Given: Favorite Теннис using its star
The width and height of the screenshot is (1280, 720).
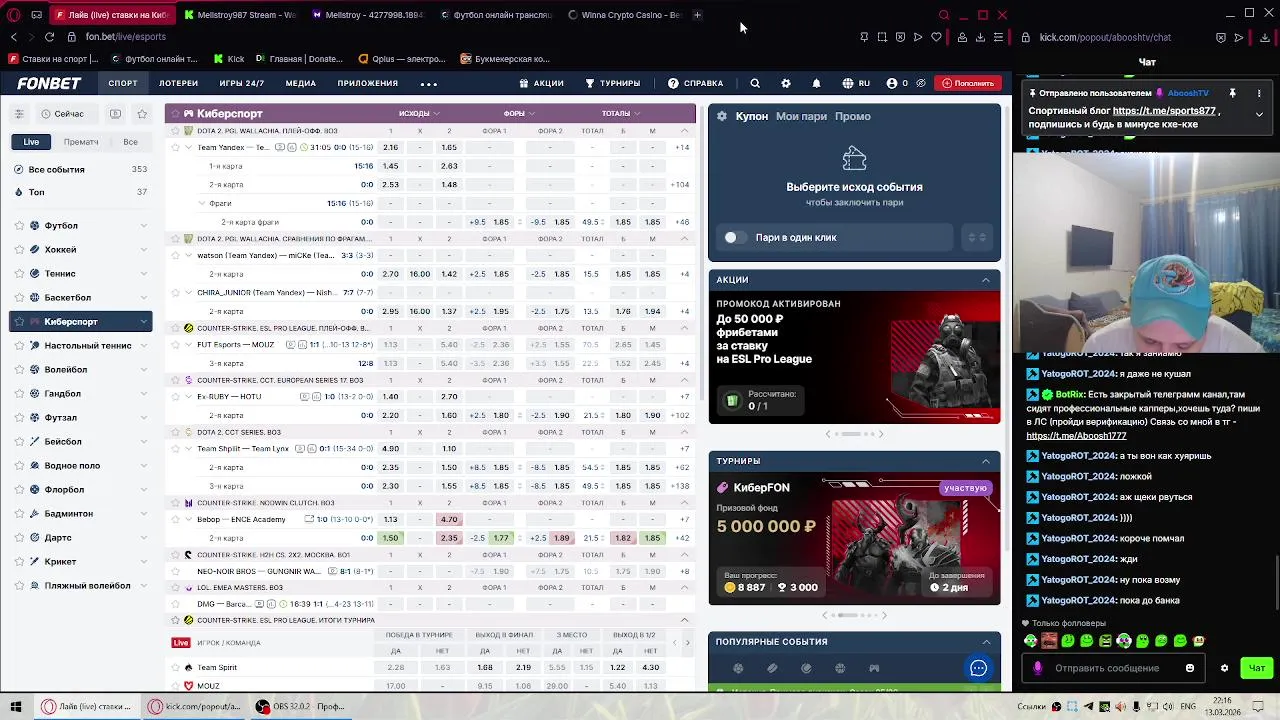Looking at the screenshot, I should 19,274.
